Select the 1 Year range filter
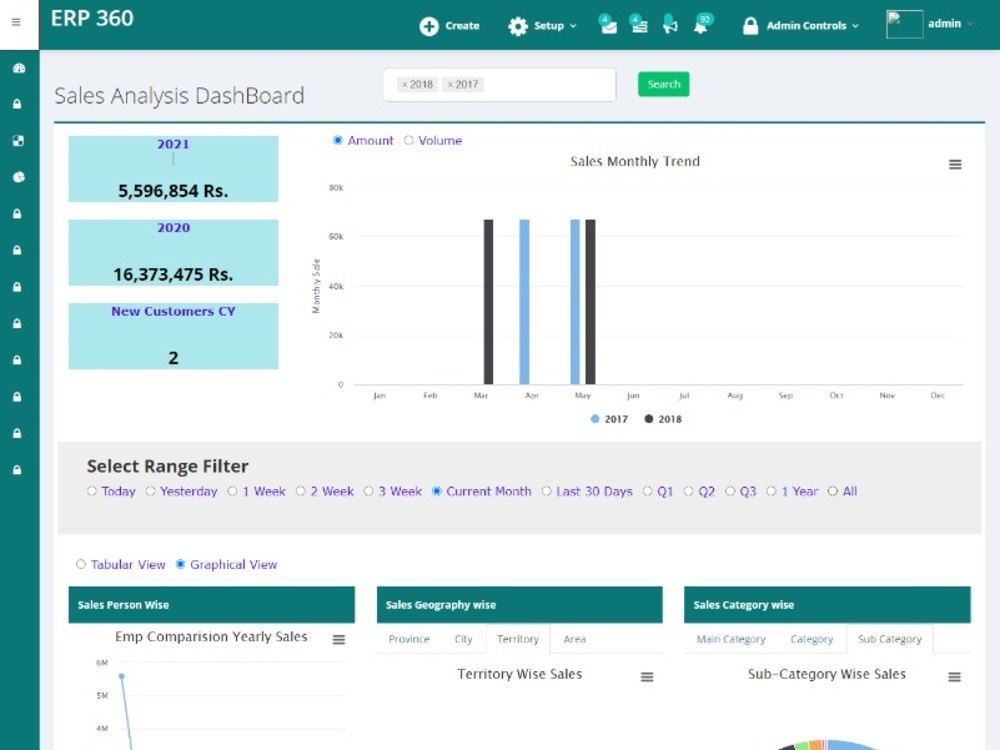The height and width of the screenshot is (750, 1000). pos(771,491)
